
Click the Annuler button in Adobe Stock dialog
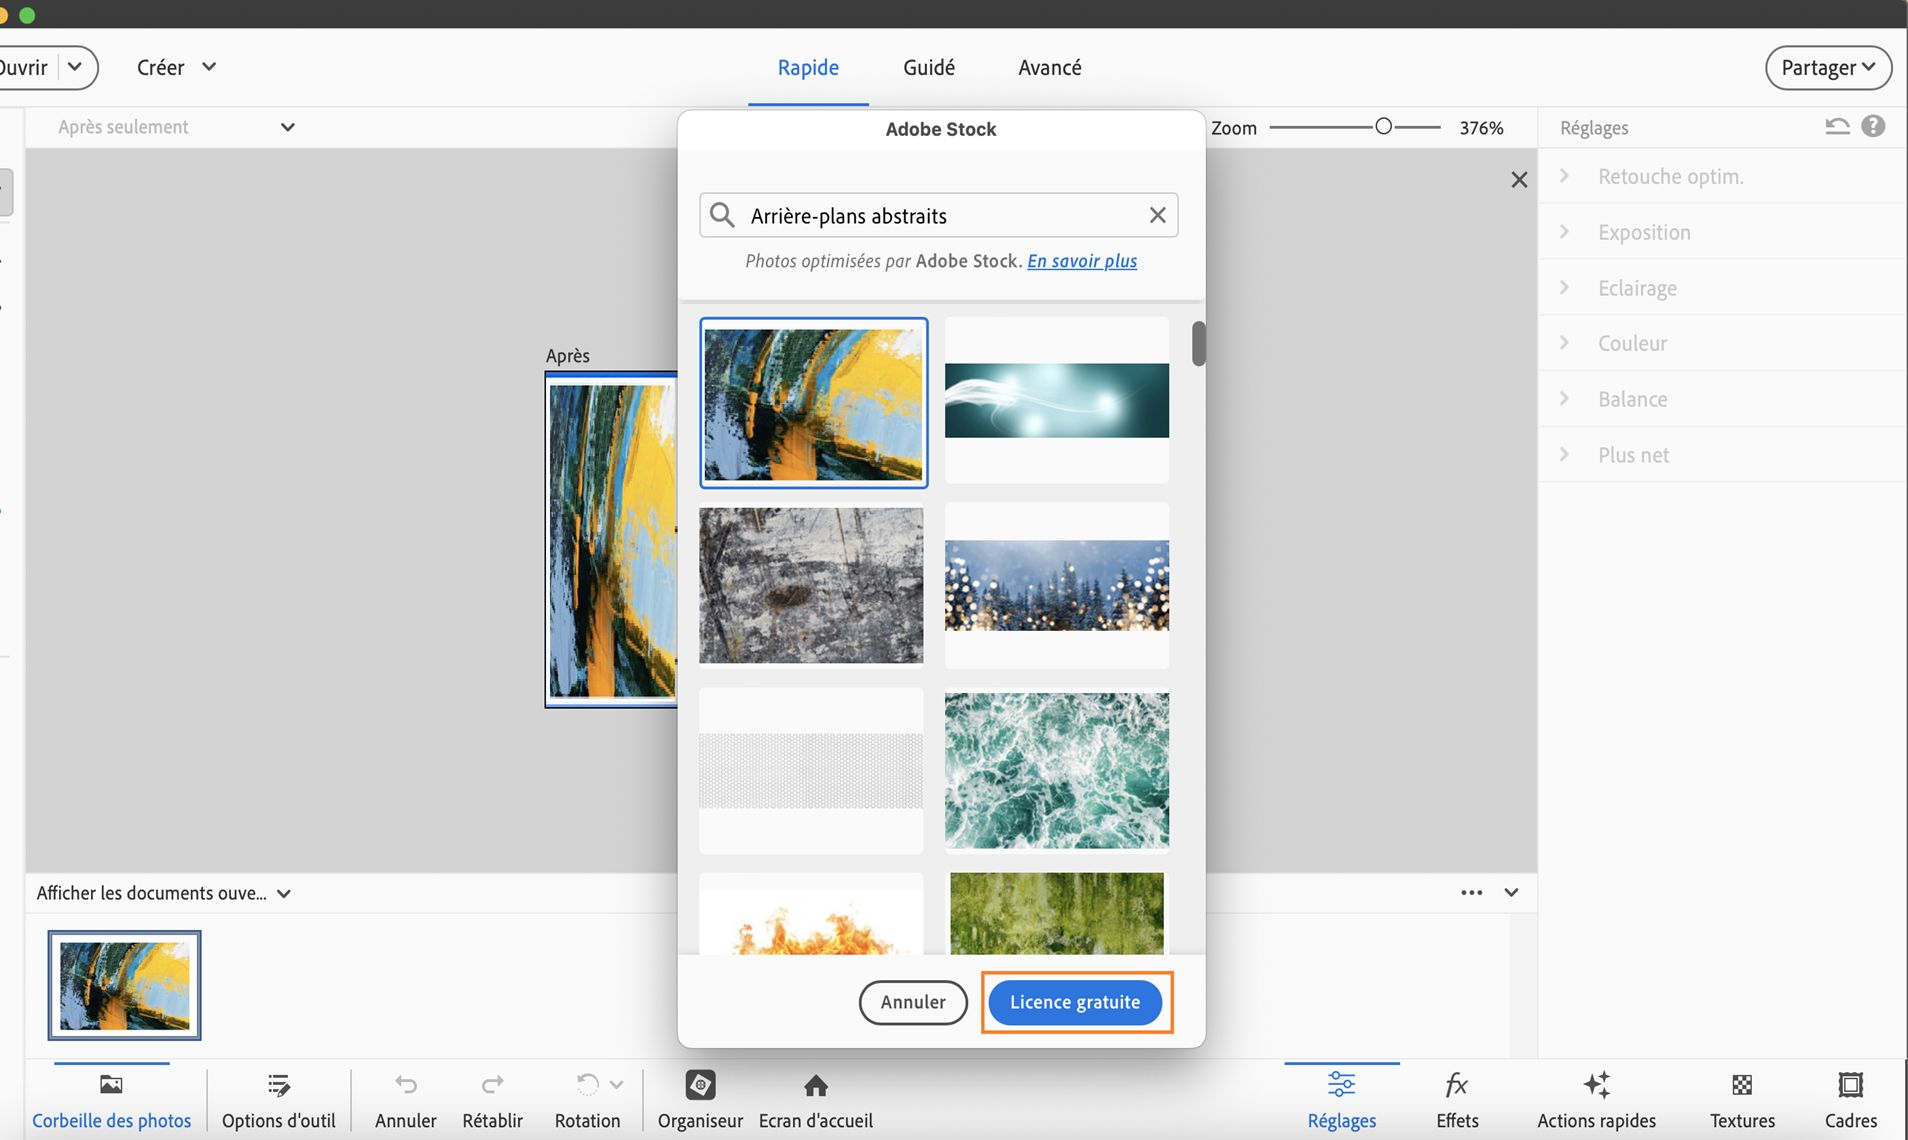click(913, 1002)
